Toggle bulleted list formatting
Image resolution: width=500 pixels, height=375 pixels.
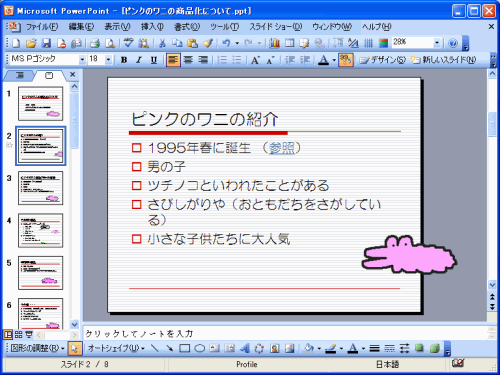click(x=237, y=60)
